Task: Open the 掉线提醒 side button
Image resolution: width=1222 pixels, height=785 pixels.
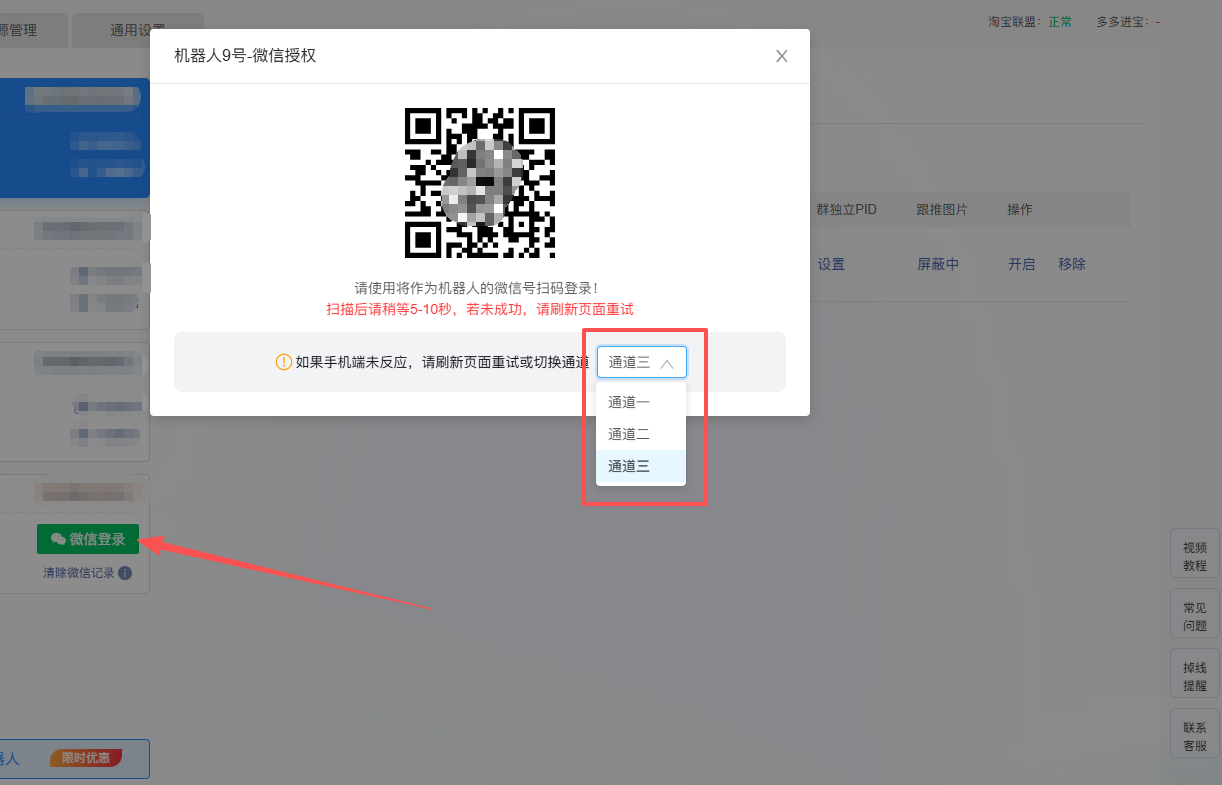Action: 1195,677
